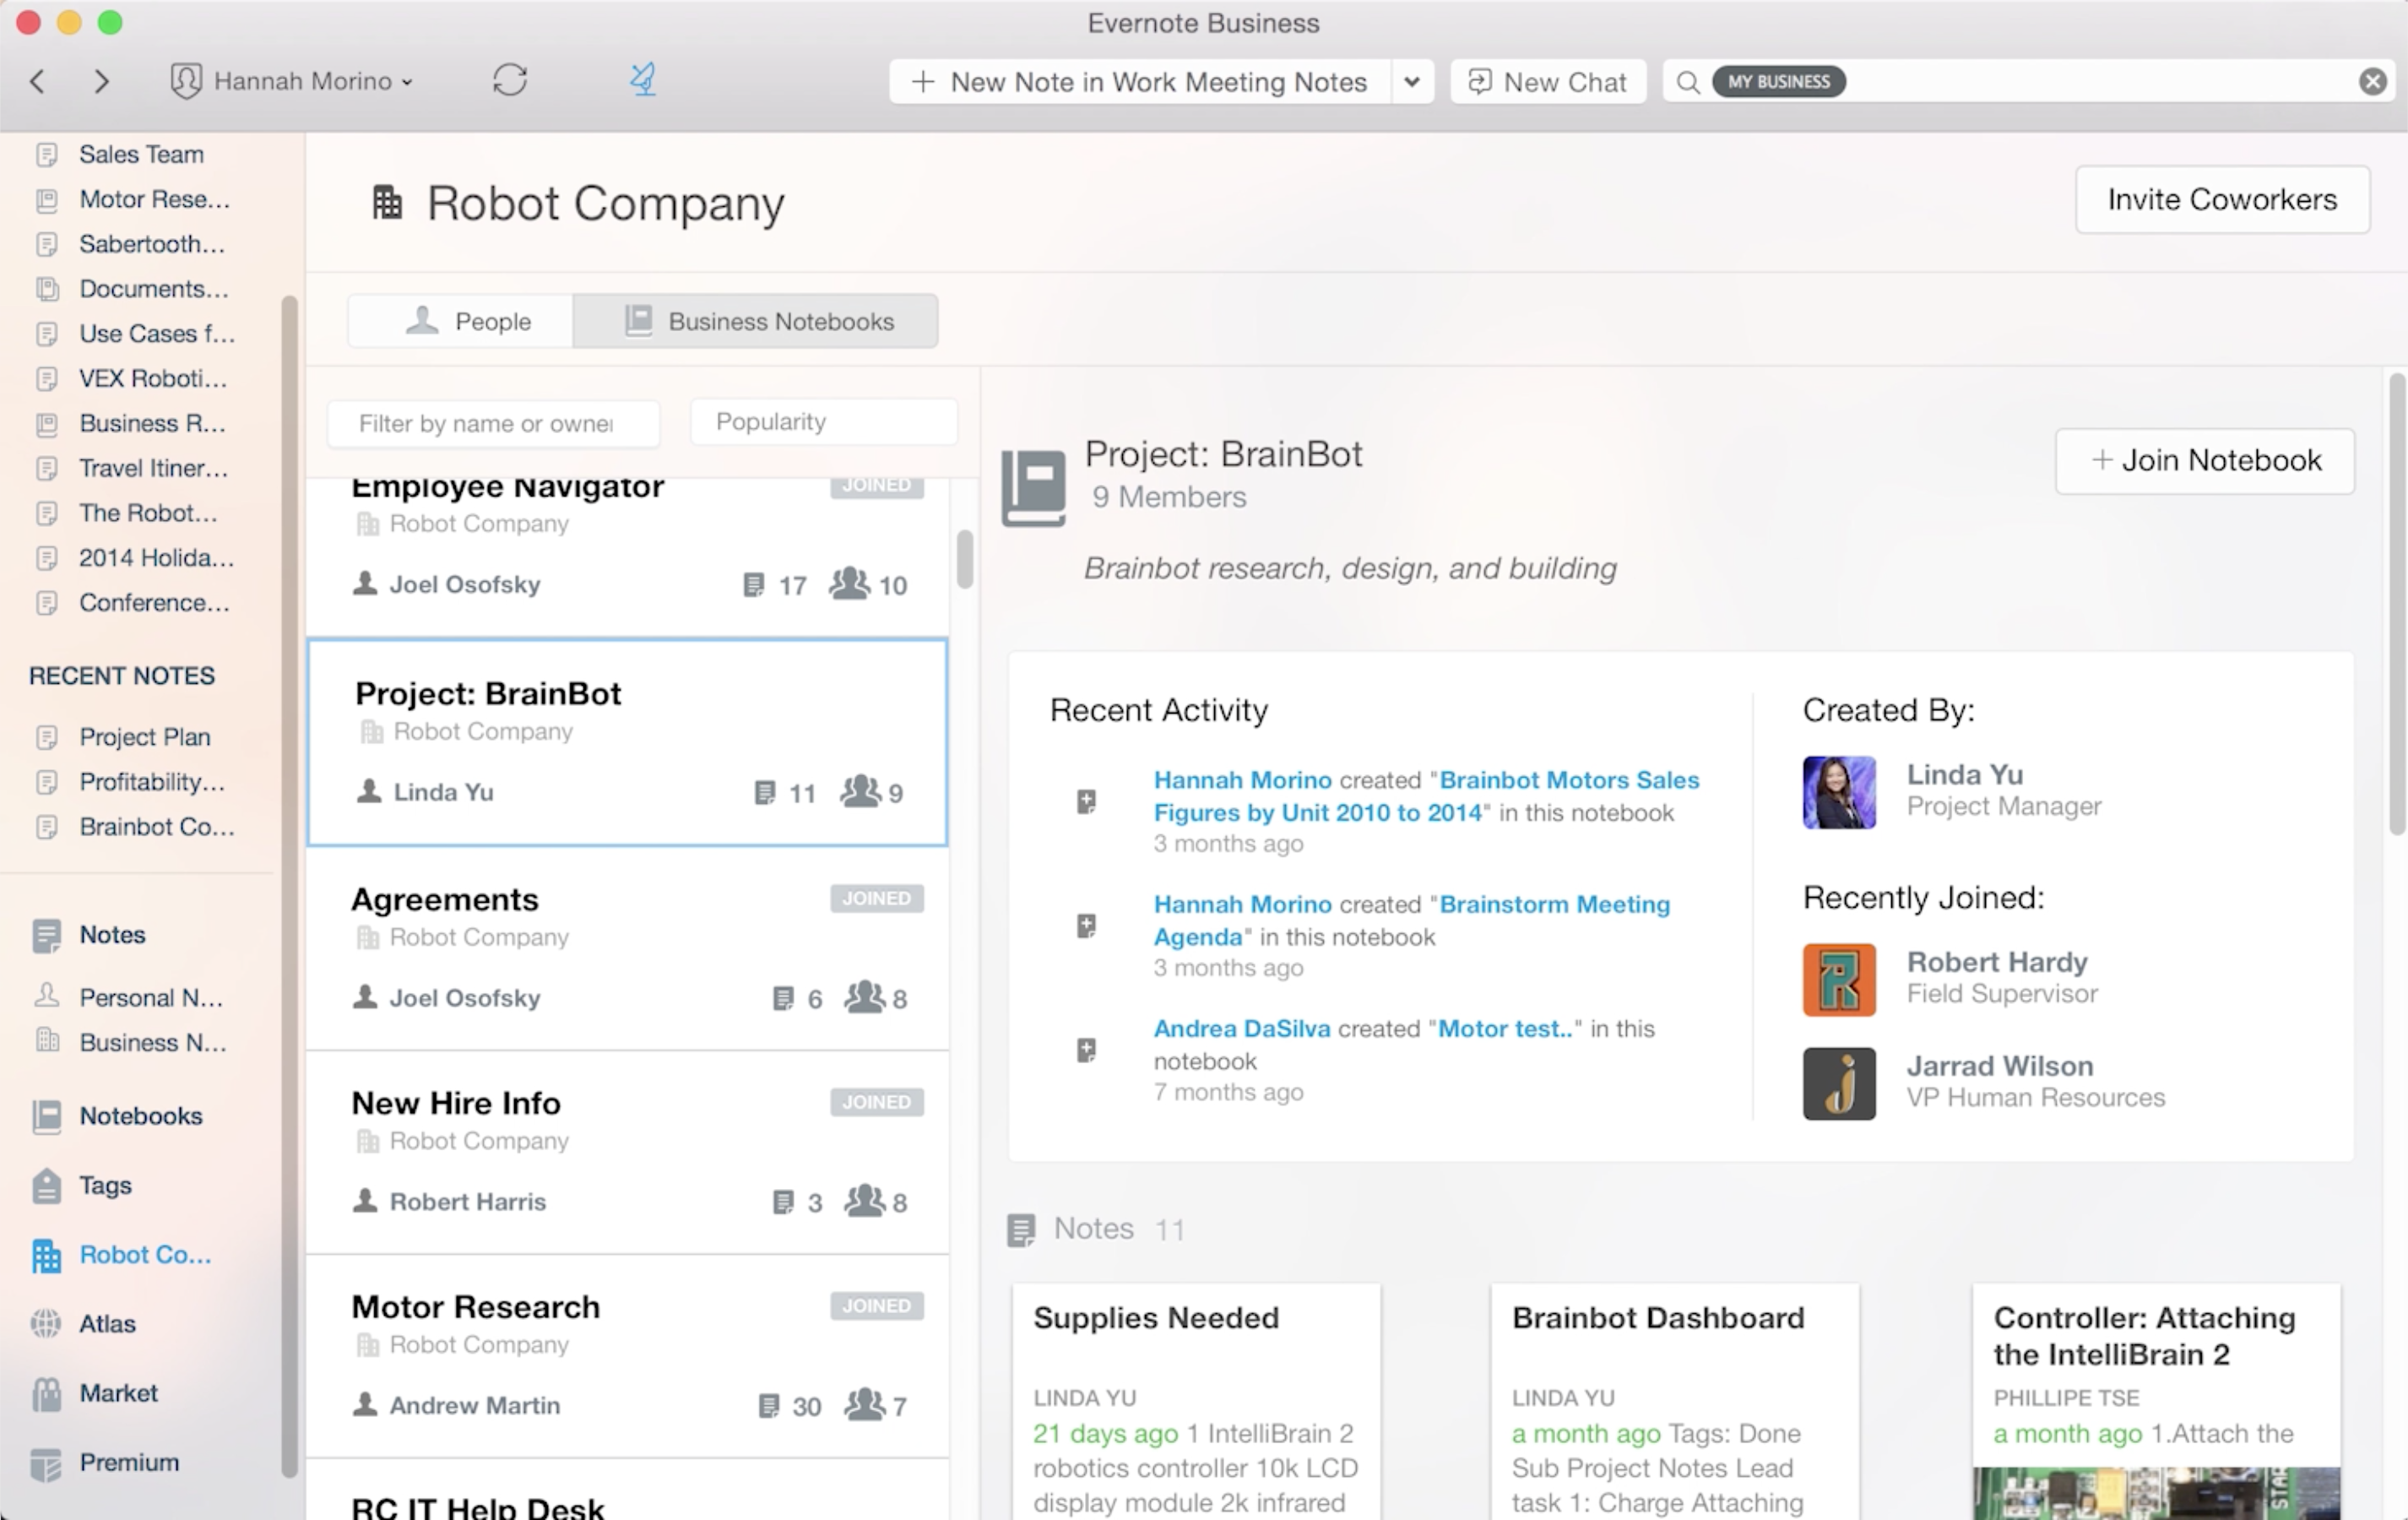Click the Robot Company sidebar icon
The image size is (2408, 1520).
click(x=47, y=1252)
